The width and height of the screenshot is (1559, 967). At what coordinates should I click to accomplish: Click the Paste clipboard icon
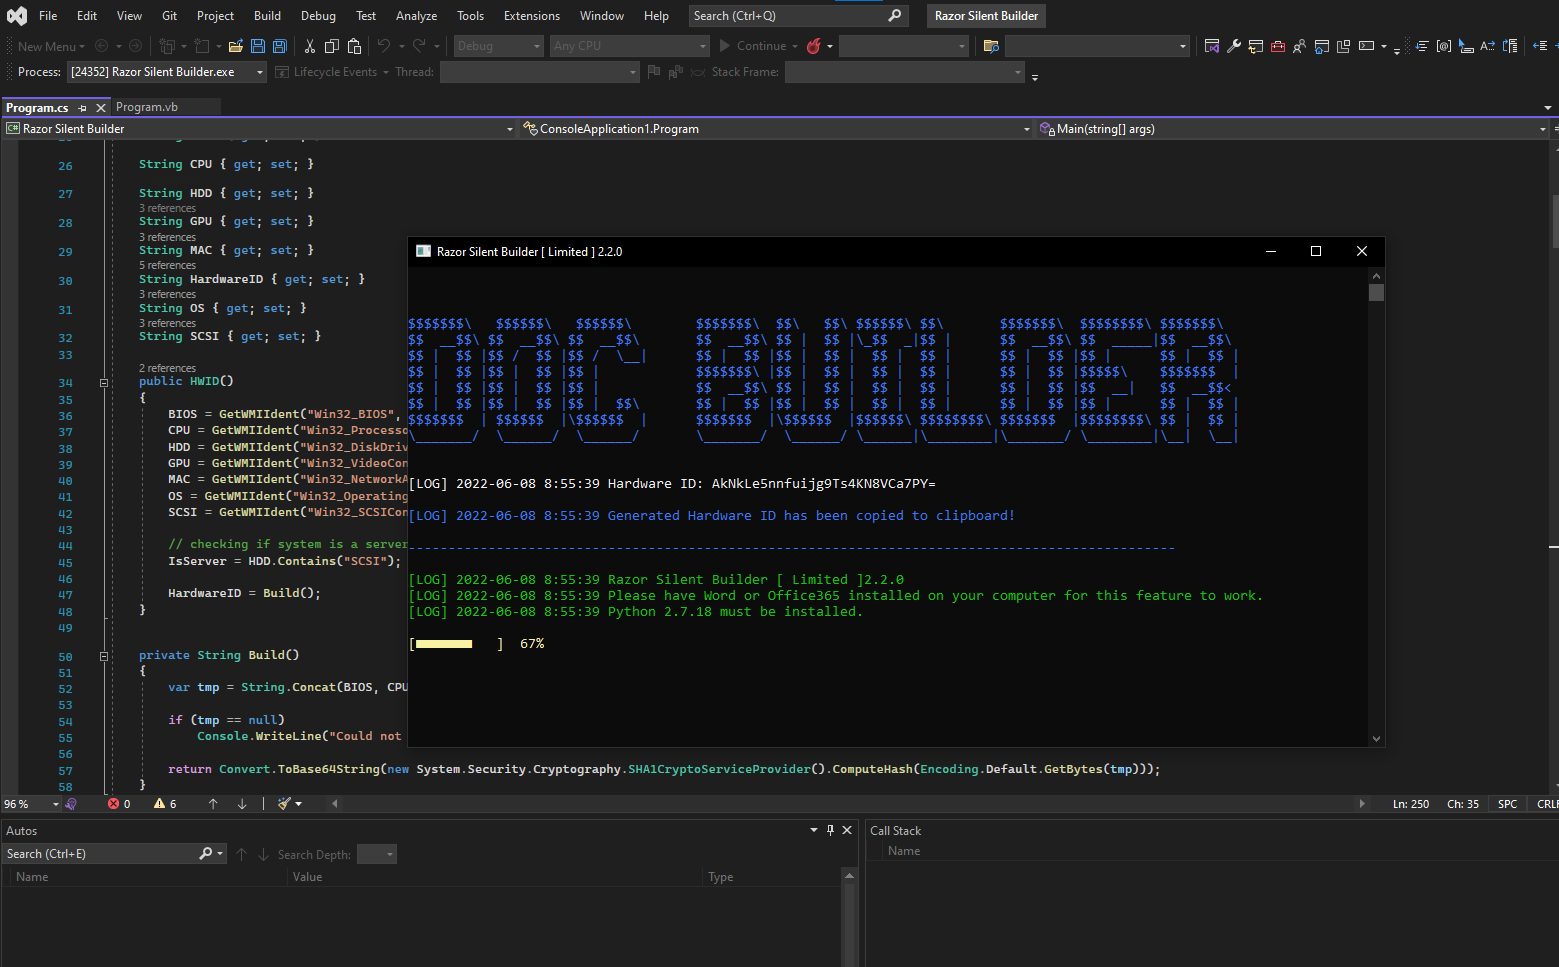click(x=354, y=46)
